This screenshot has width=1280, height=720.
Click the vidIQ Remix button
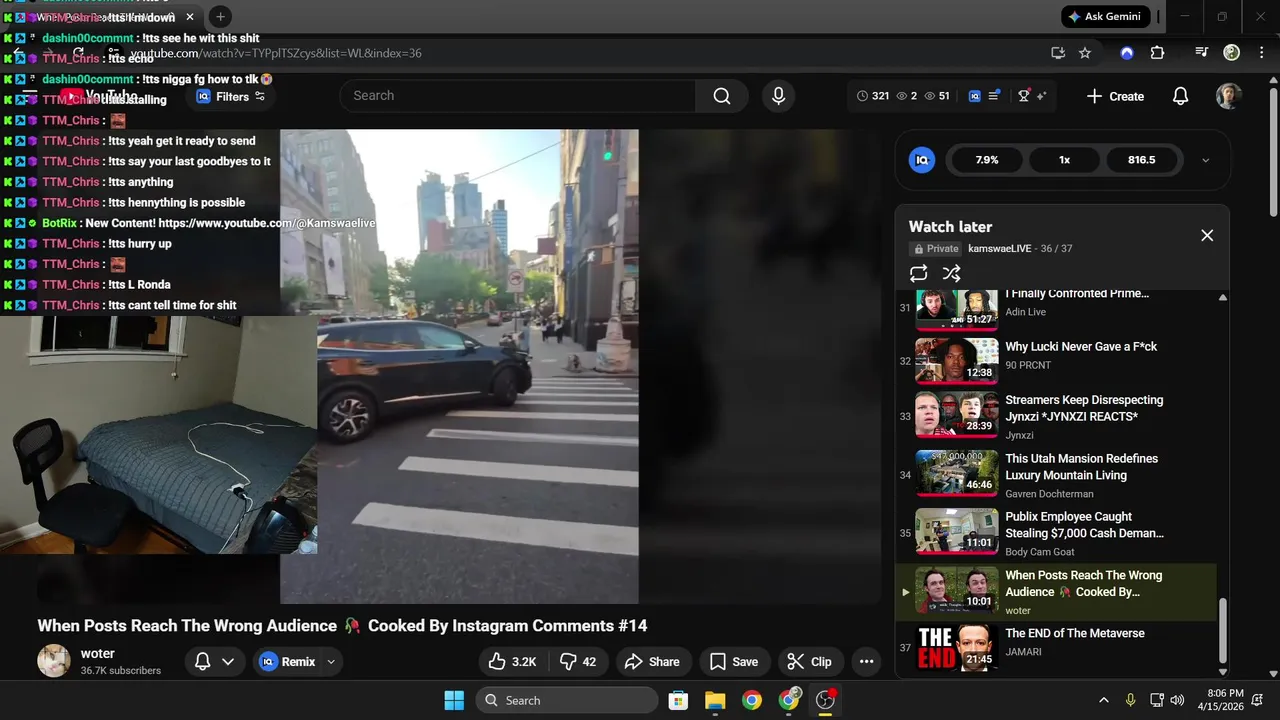288,661
